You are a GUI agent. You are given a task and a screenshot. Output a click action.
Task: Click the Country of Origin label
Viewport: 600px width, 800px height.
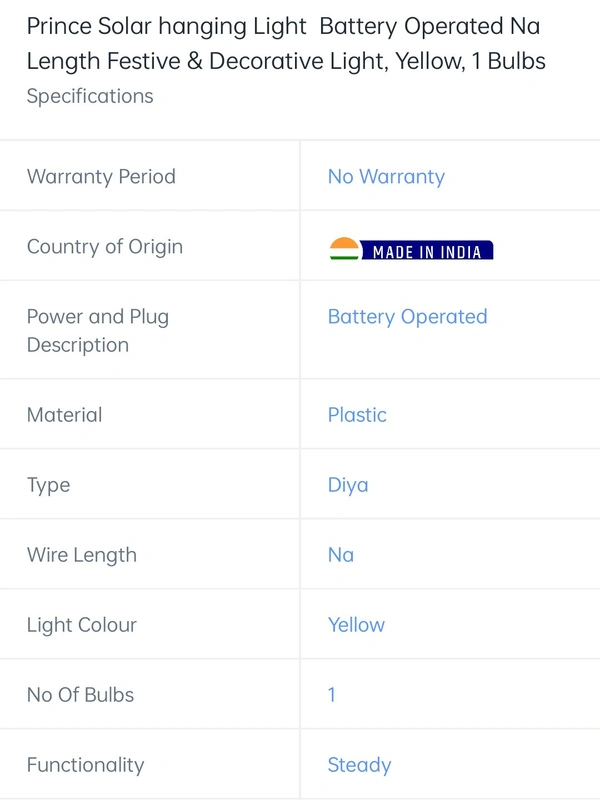click(105, 246)
